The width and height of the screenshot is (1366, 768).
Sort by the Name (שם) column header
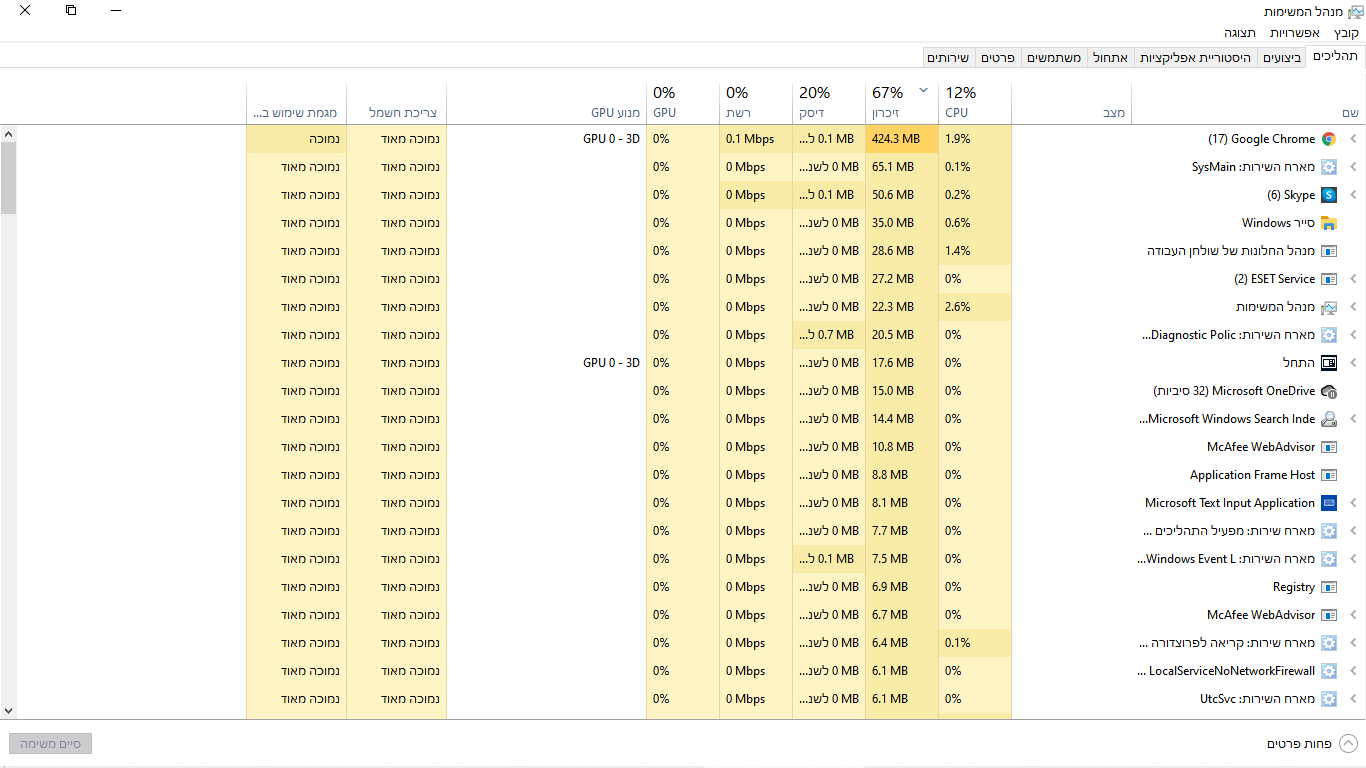1247,103
